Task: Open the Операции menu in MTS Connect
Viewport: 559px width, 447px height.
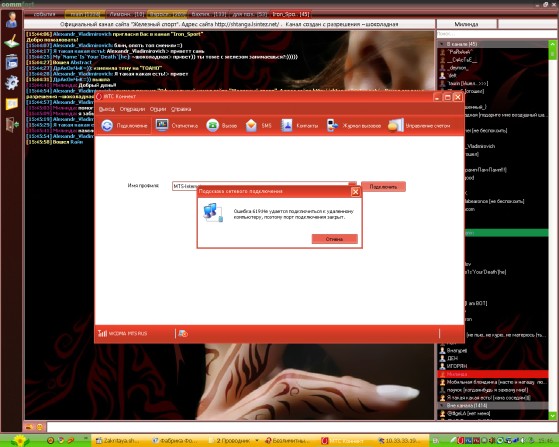Action: (132, 109)
